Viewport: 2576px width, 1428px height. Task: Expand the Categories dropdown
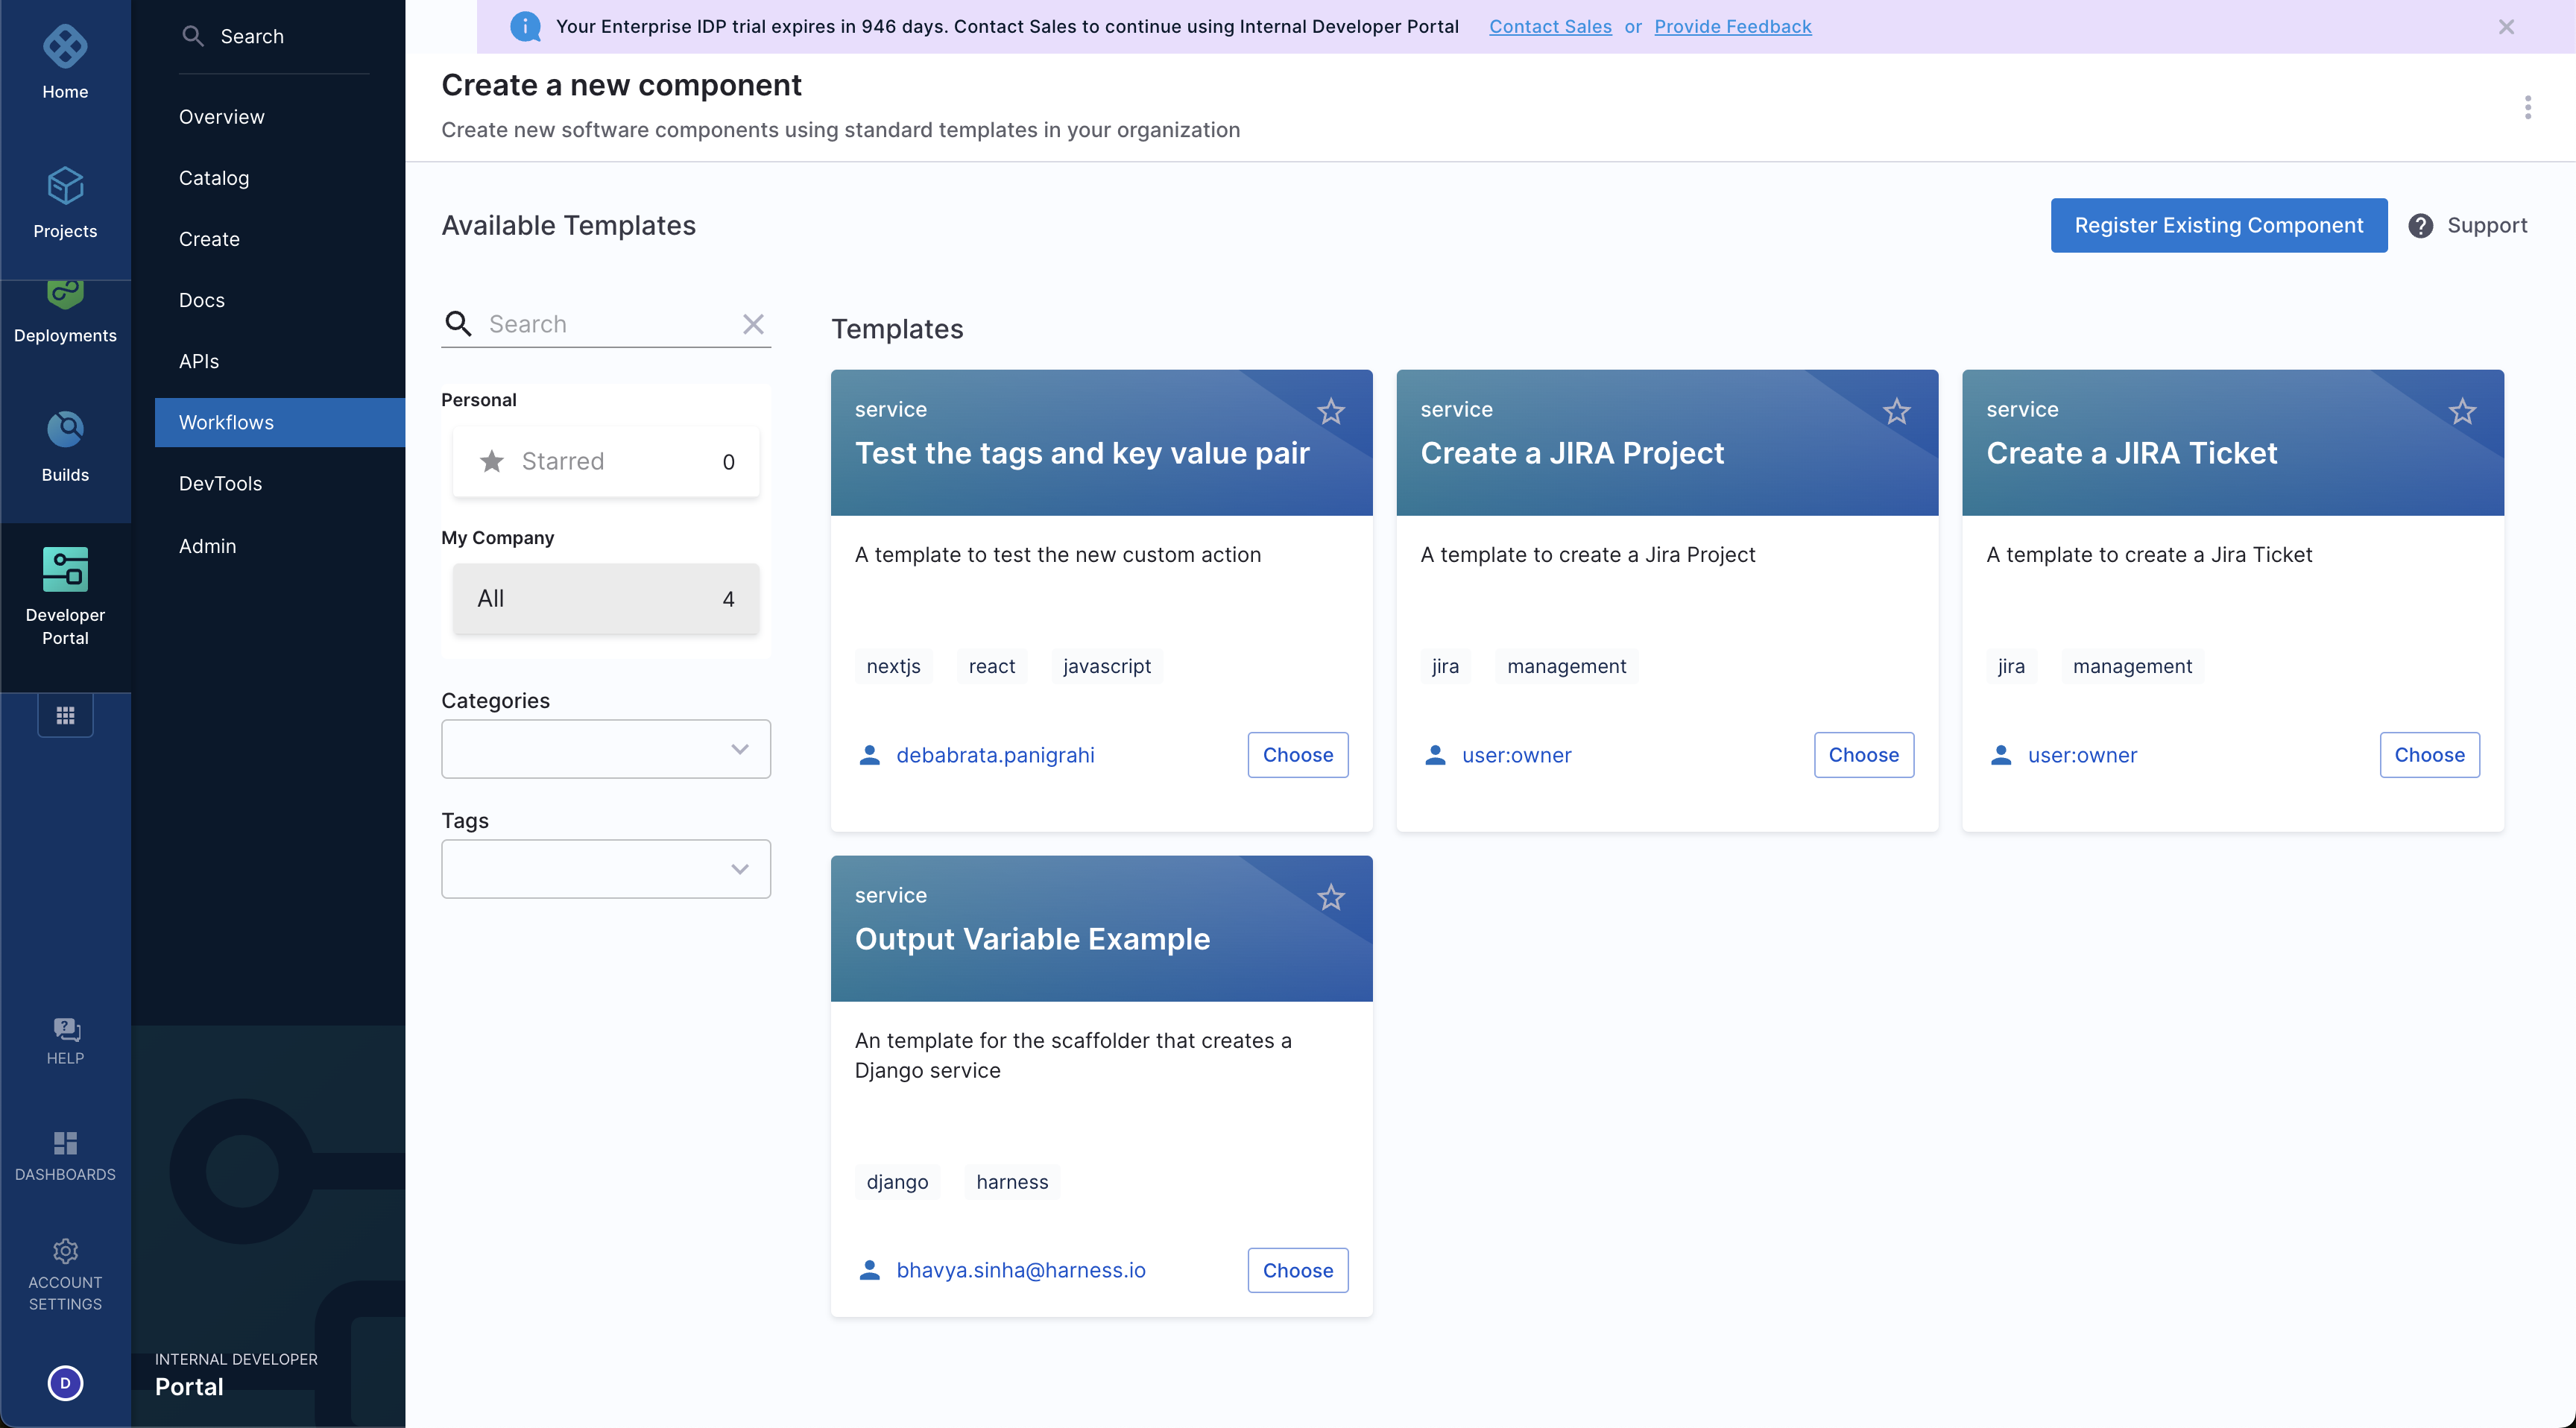(605, 749)
